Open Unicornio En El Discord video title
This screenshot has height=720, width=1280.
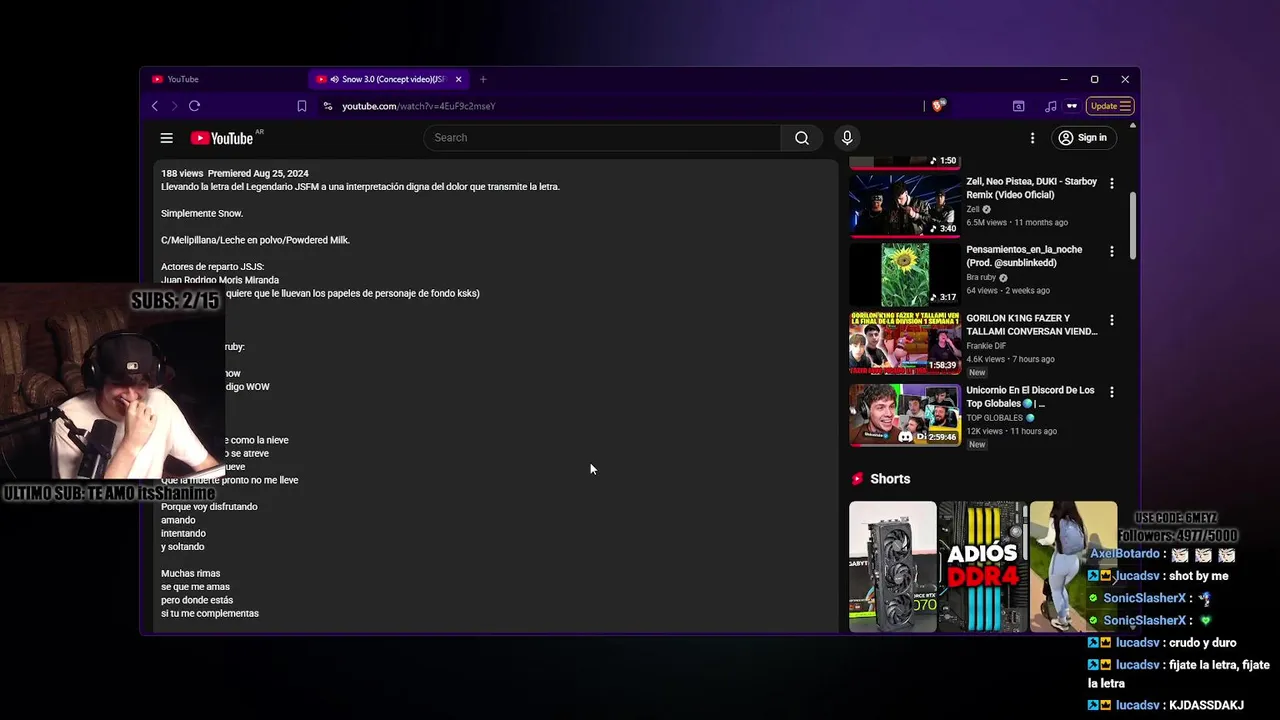click(1030, 397)
